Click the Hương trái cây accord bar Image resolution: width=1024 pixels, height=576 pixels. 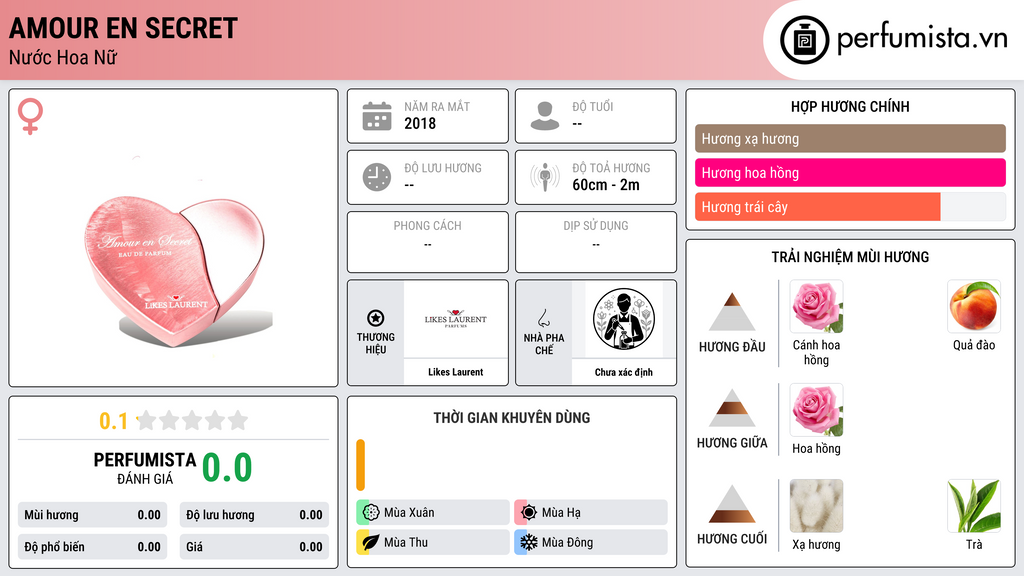(x=850, y=207)
